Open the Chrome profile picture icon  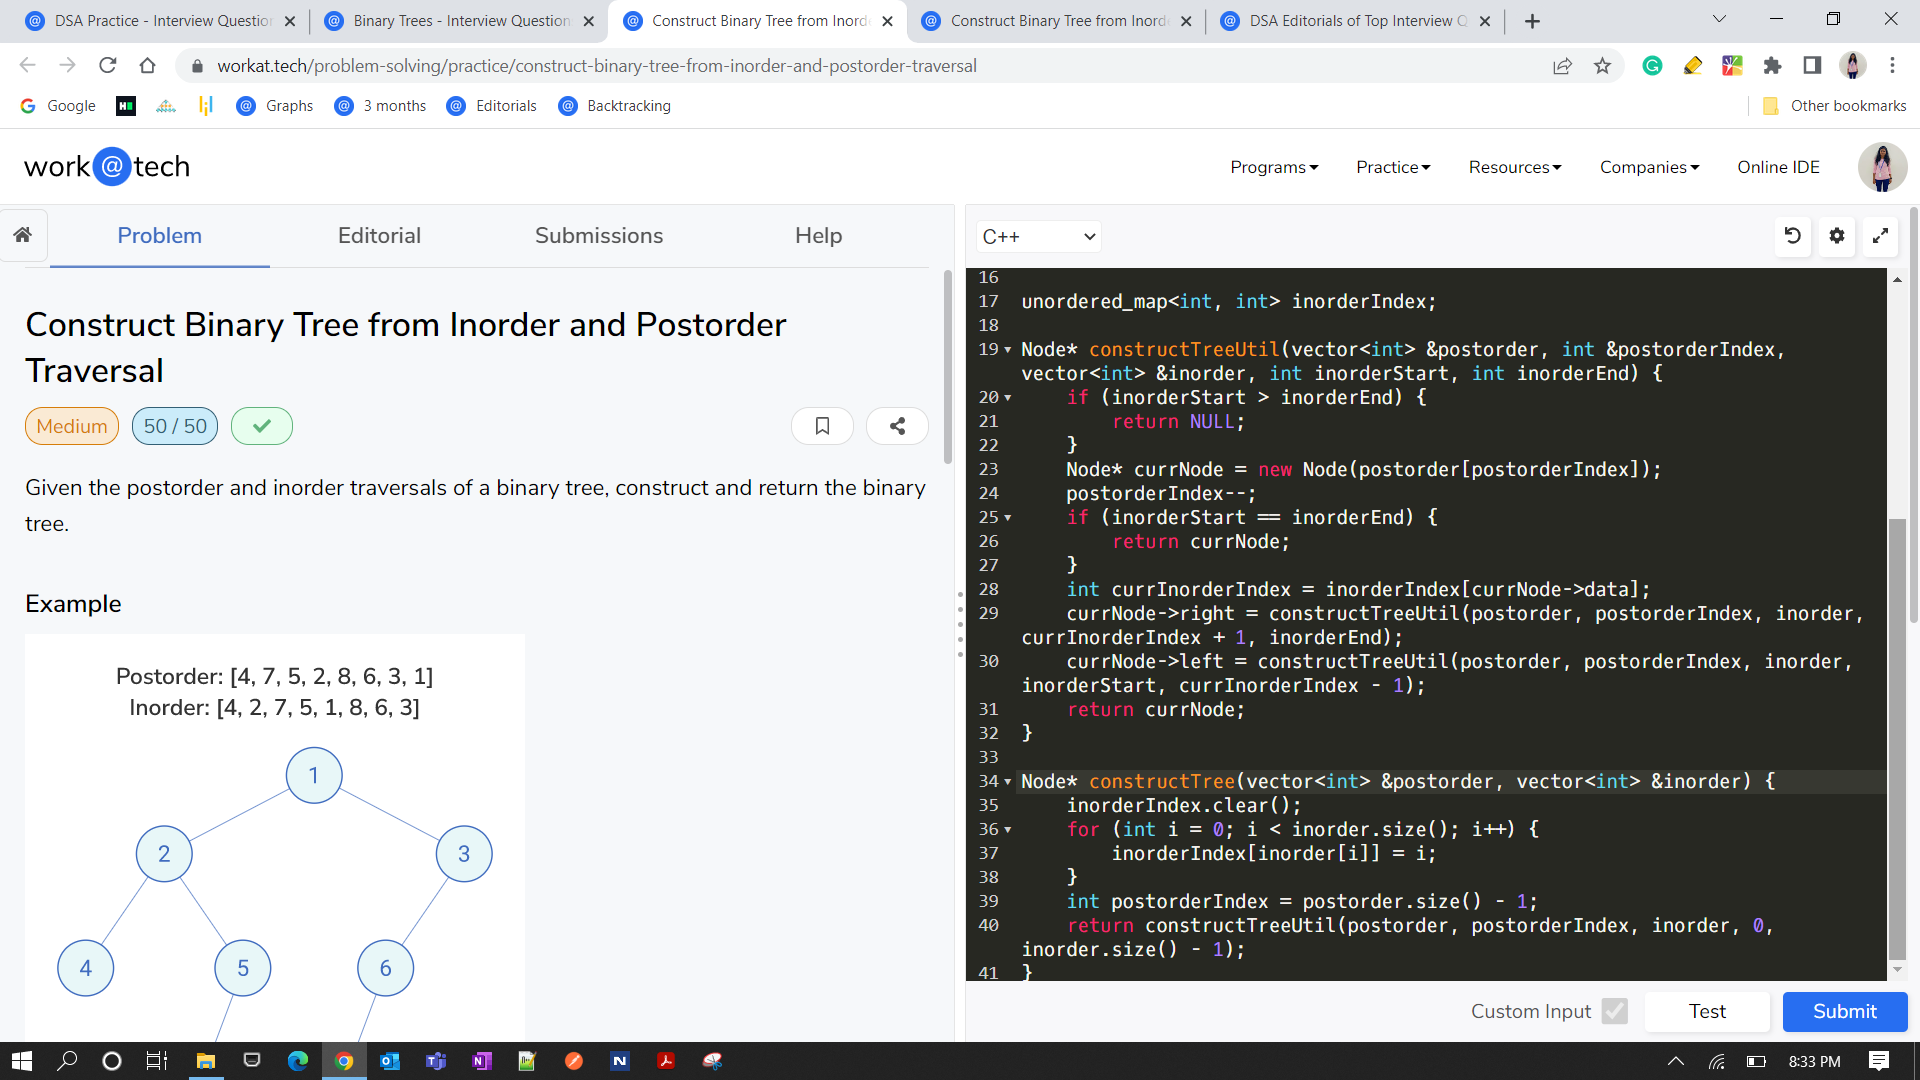[x=1852, y=66]
